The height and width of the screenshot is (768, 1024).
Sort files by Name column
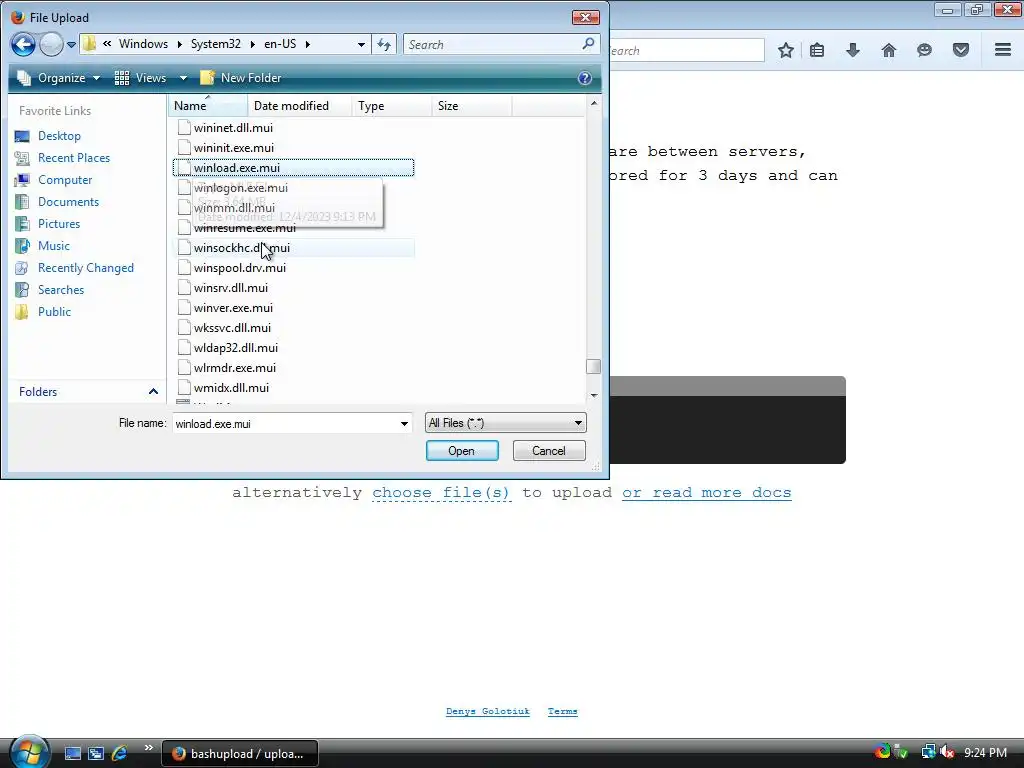tap(208, 106)
